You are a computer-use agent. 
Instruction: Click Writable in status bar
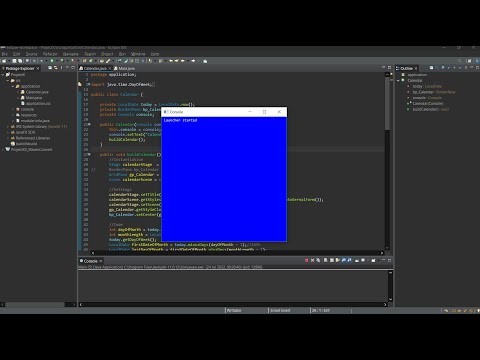pos(234,310)
